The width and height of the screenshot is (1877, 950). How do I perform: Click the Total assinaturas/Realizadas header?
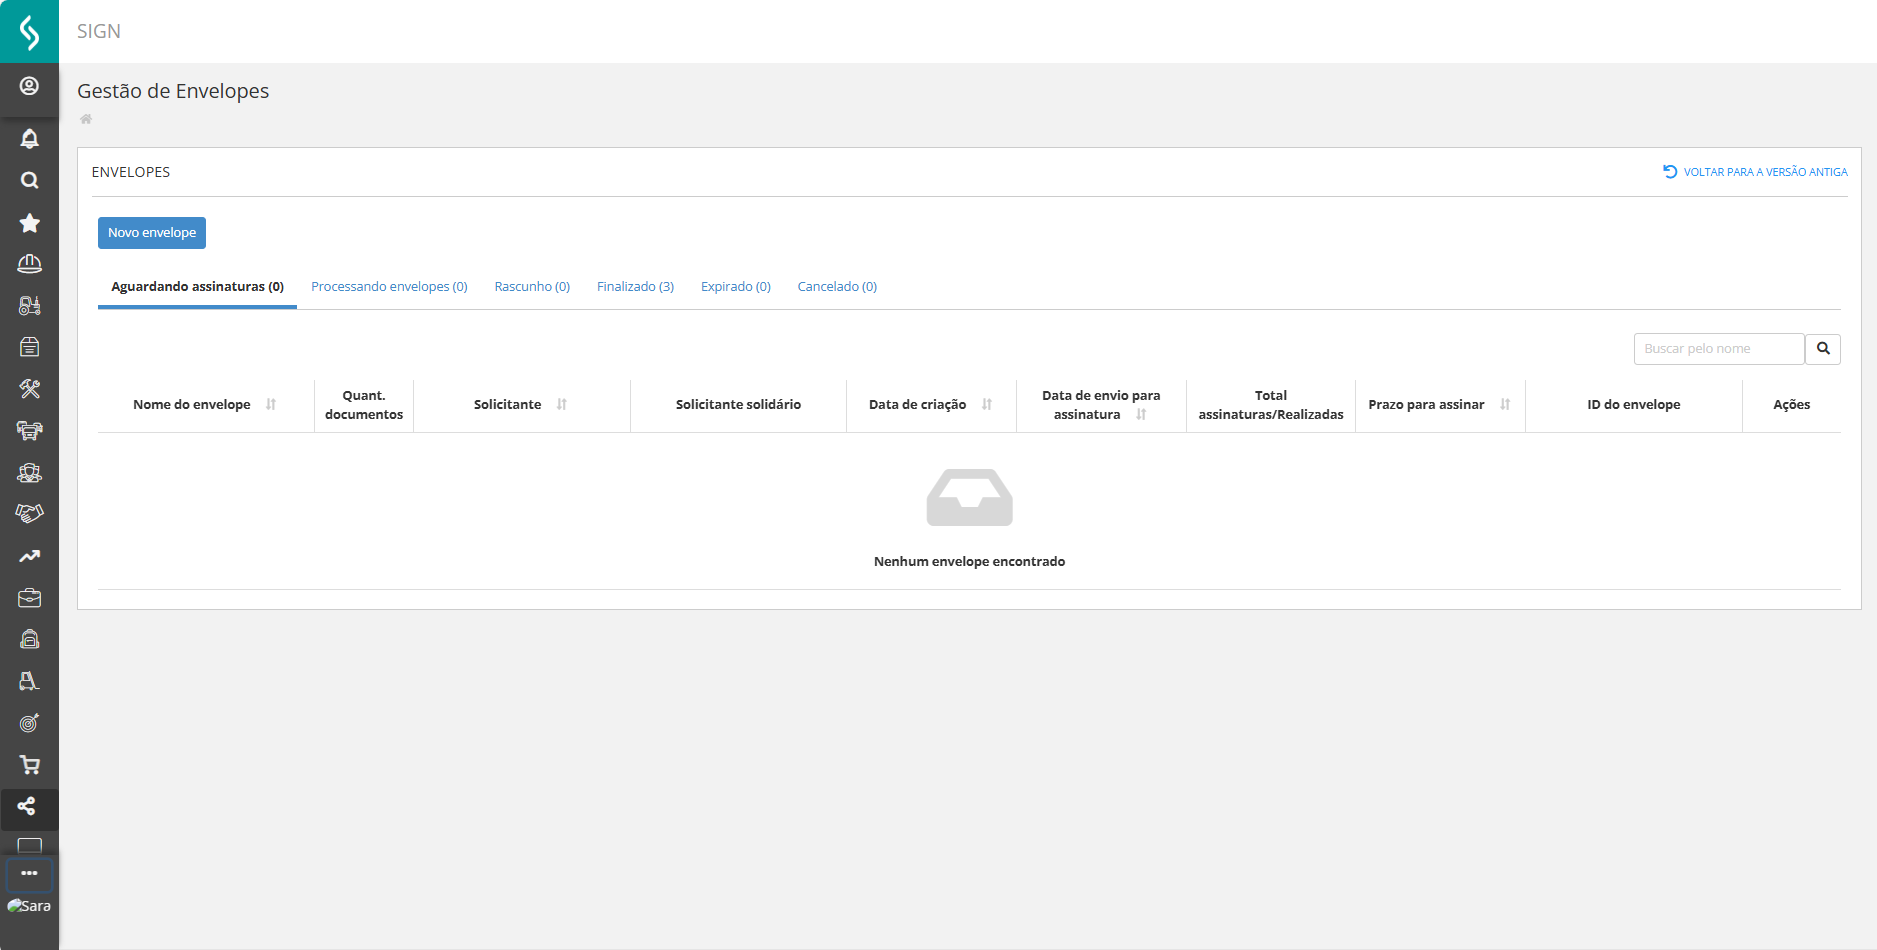pos(1271,405)
